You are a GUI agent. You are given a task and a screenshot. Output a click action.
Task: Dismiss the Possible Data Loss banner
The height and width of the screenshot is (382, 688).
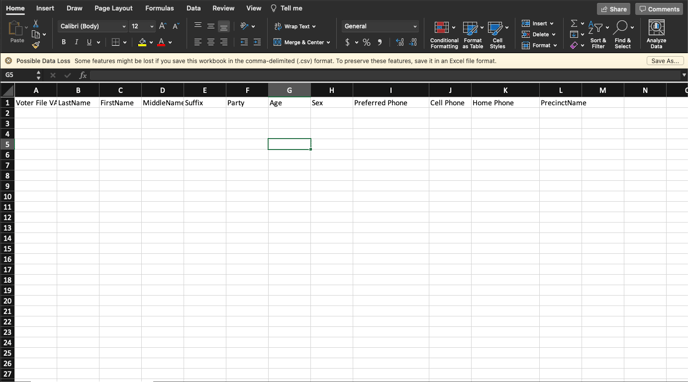coord(8,61)
